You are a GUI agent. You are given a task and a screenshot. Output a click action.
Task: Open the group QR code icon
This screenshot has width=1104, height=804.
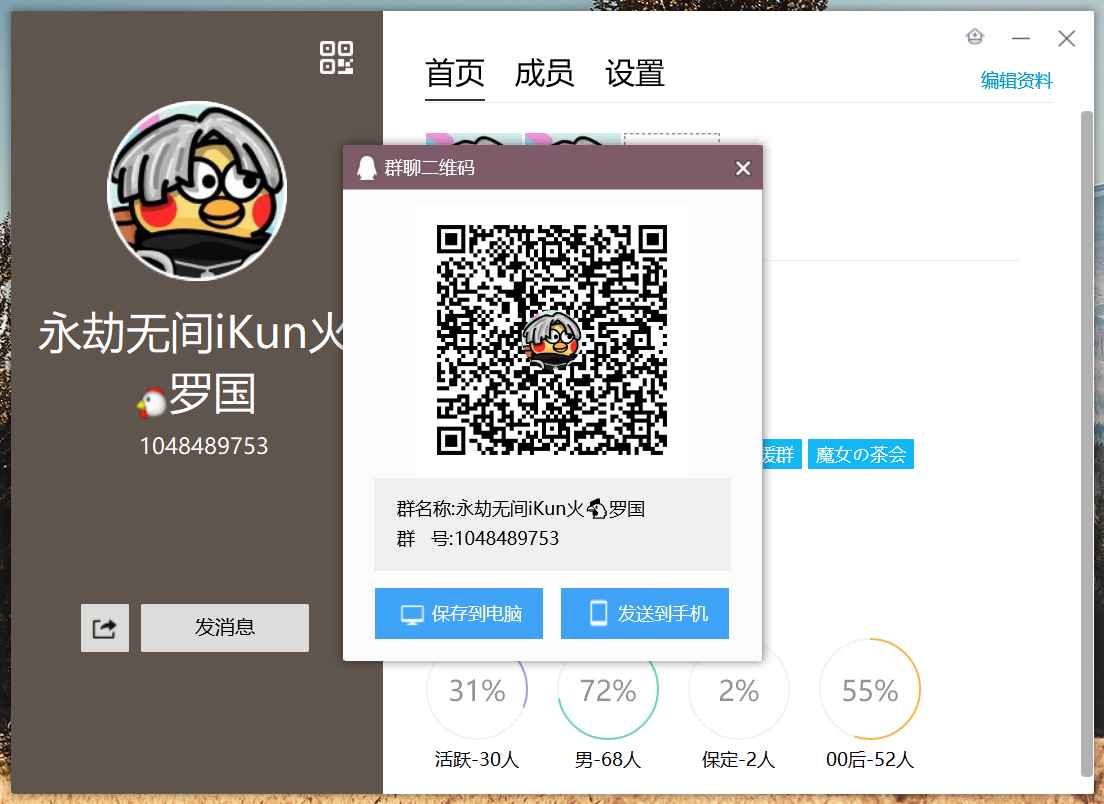(x=336, y=57)
